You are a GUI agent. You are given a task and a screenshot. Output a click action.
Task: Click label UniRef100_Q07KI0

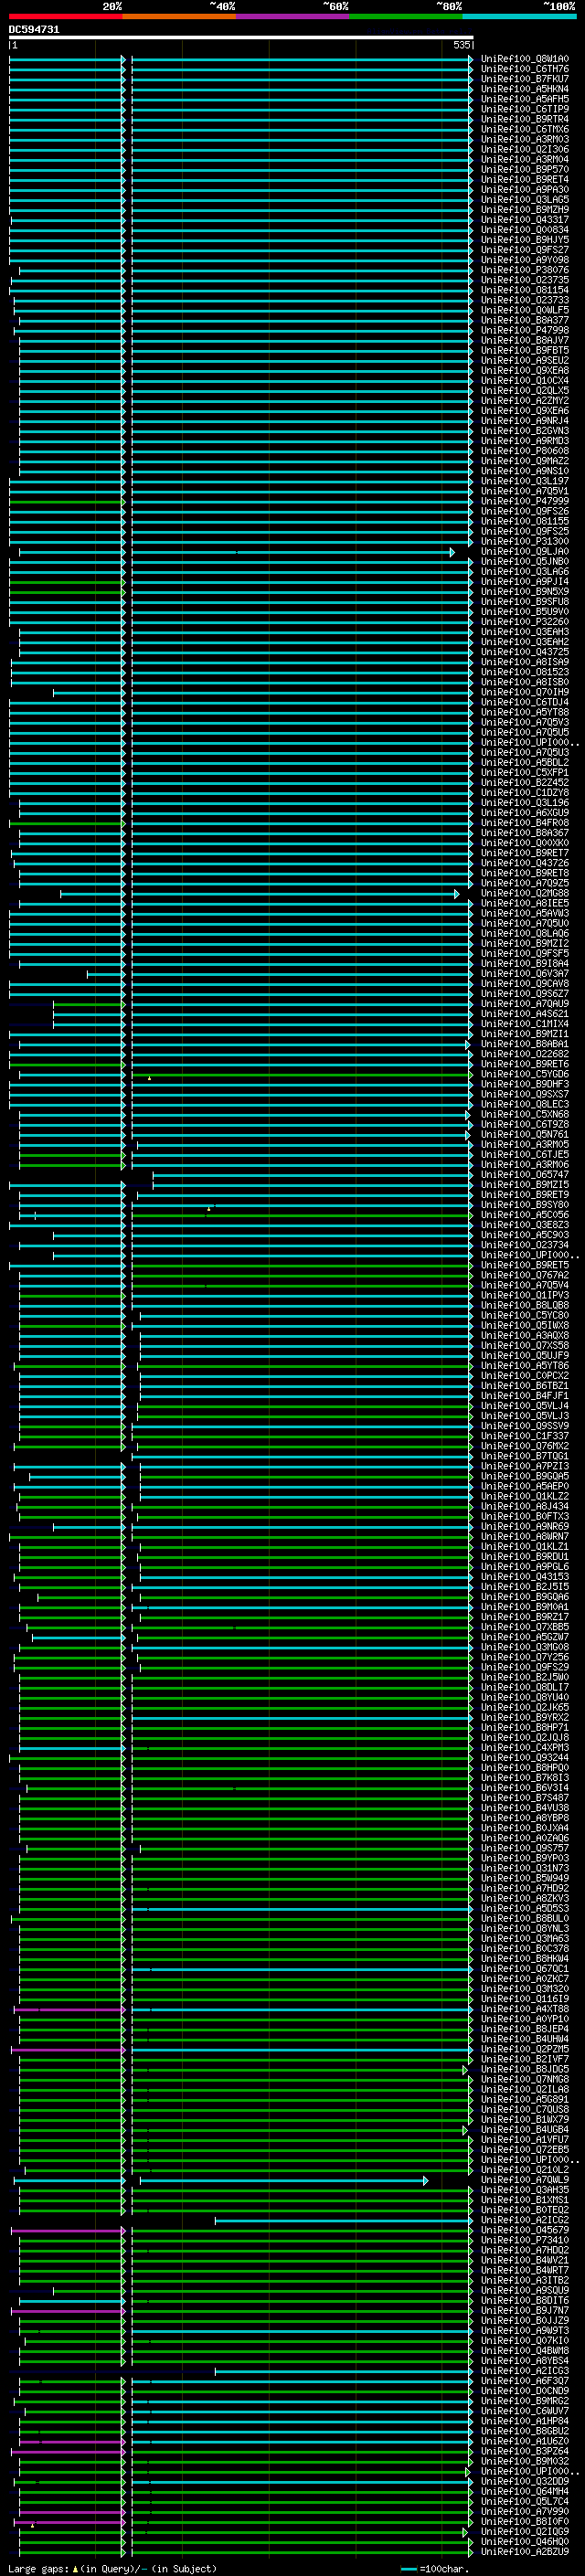tap(525, 2340)
